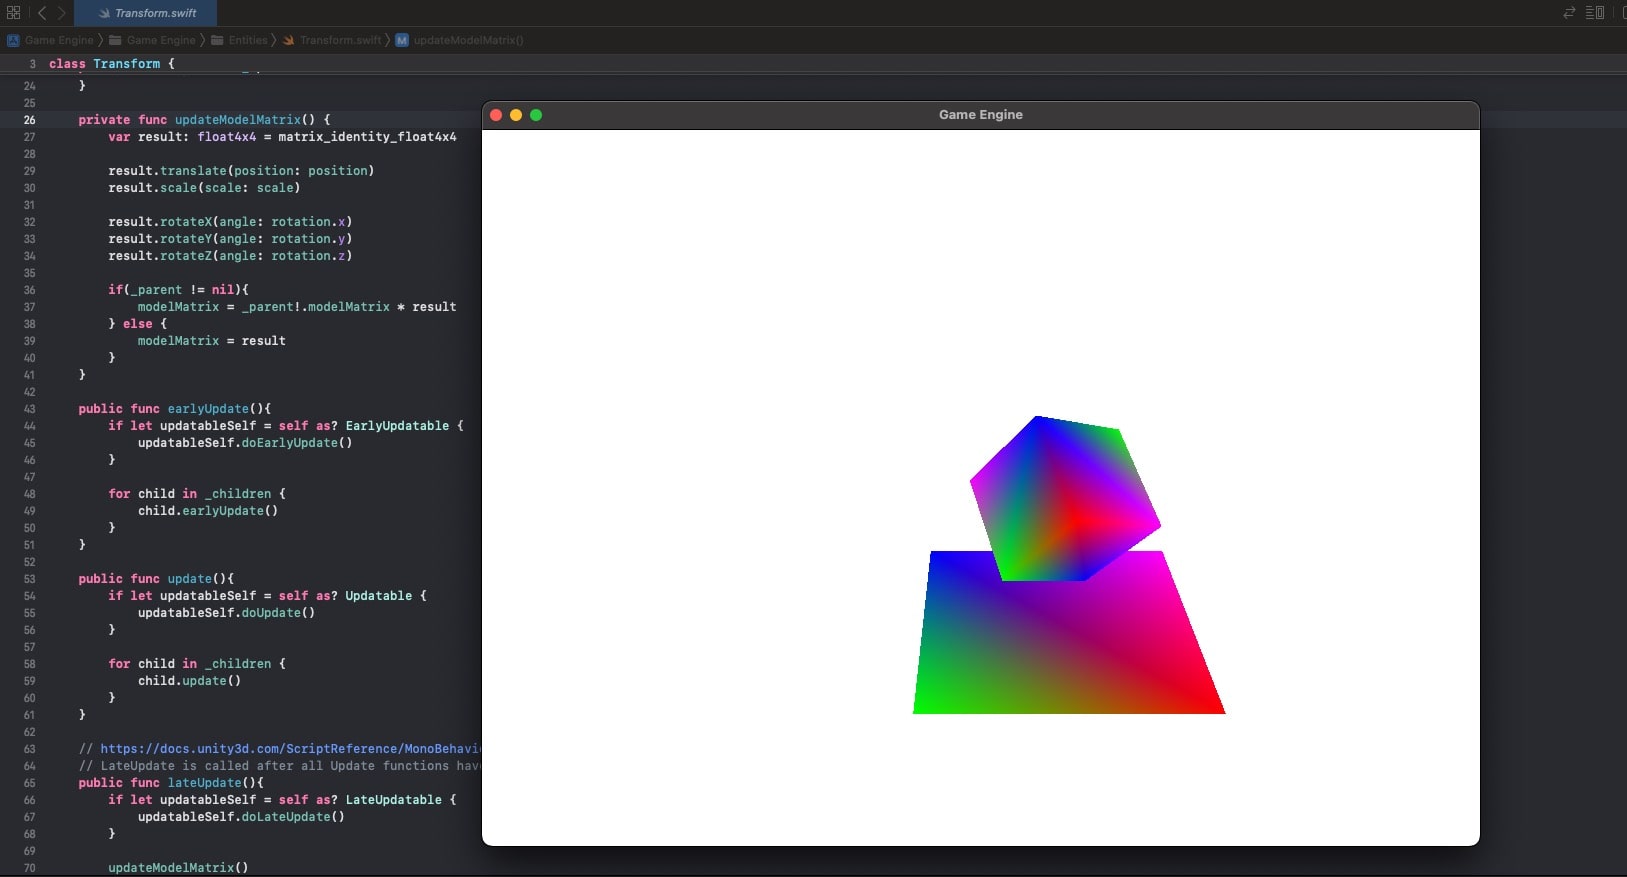Click 'updatableSelf.doLateUpdate()' call

click(241, 817)
